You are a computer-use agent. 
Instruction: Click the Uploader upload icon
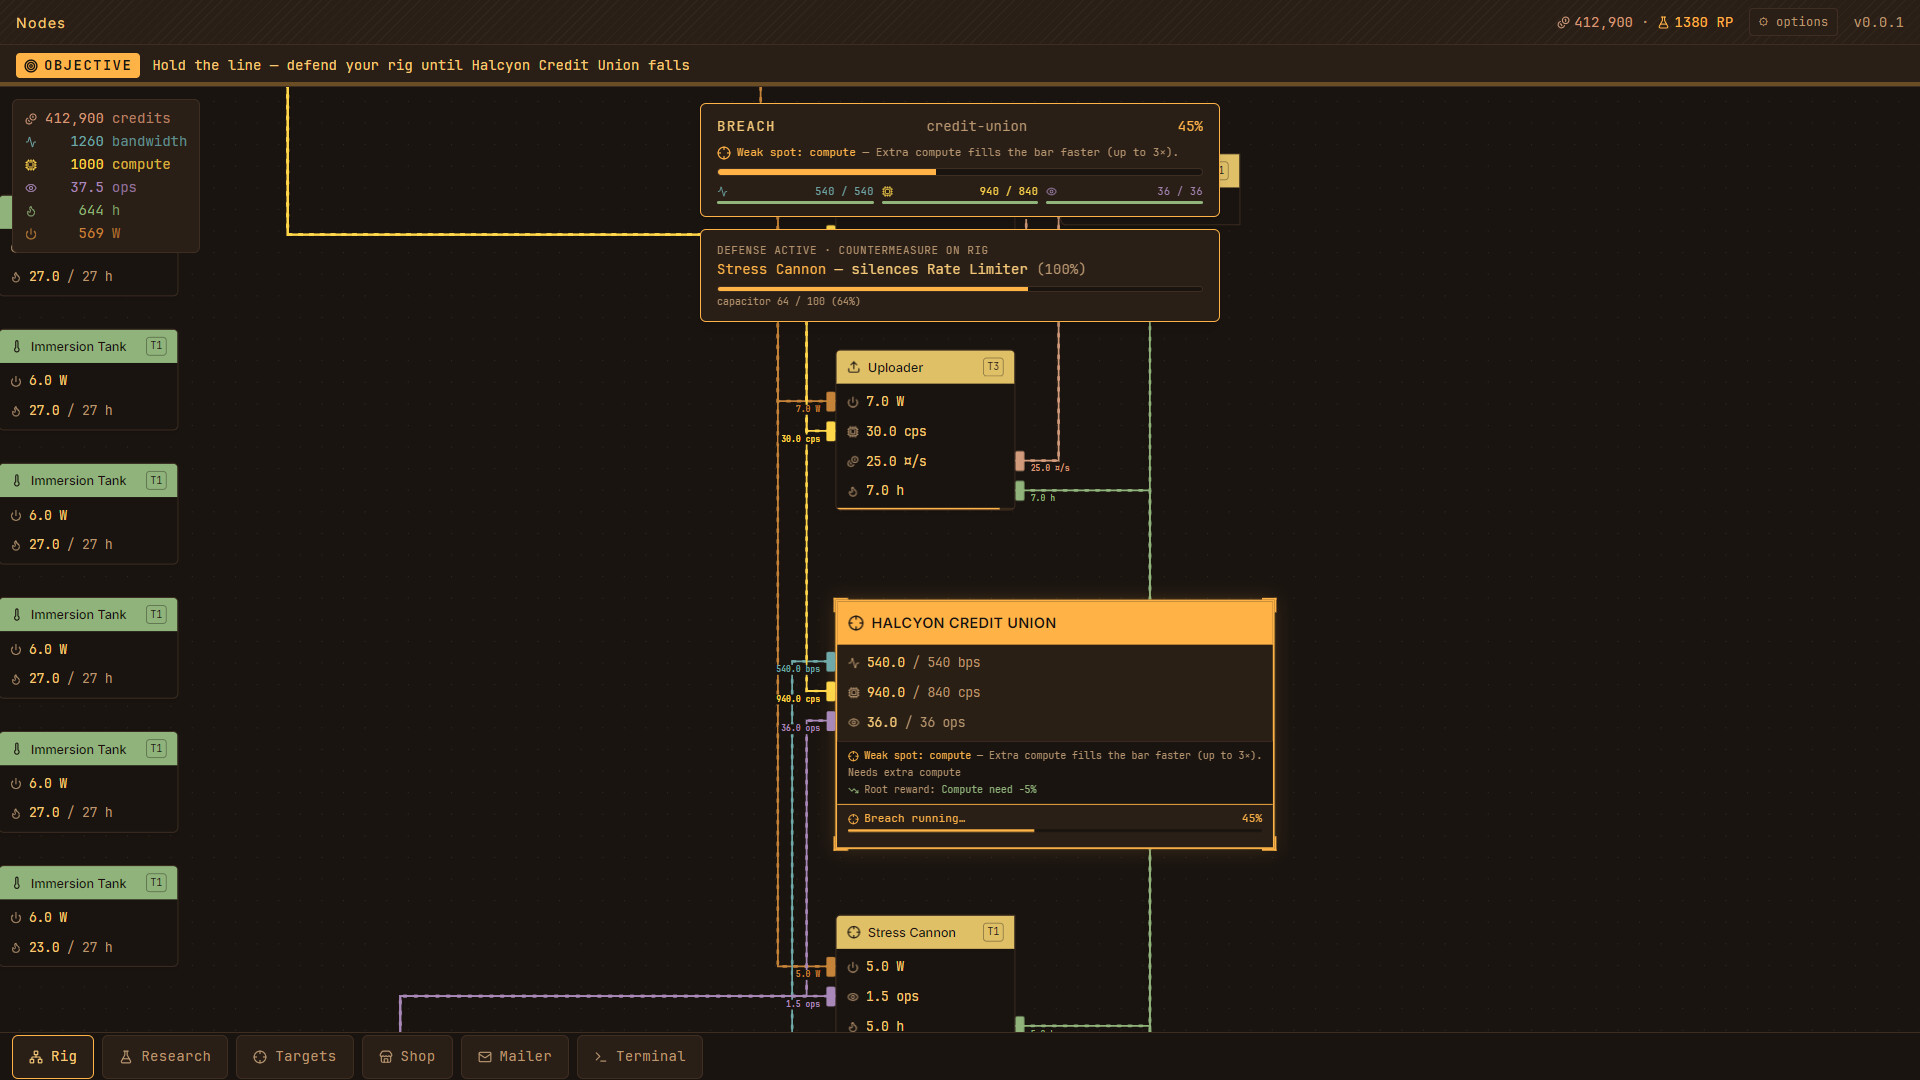tap(854, 367)
